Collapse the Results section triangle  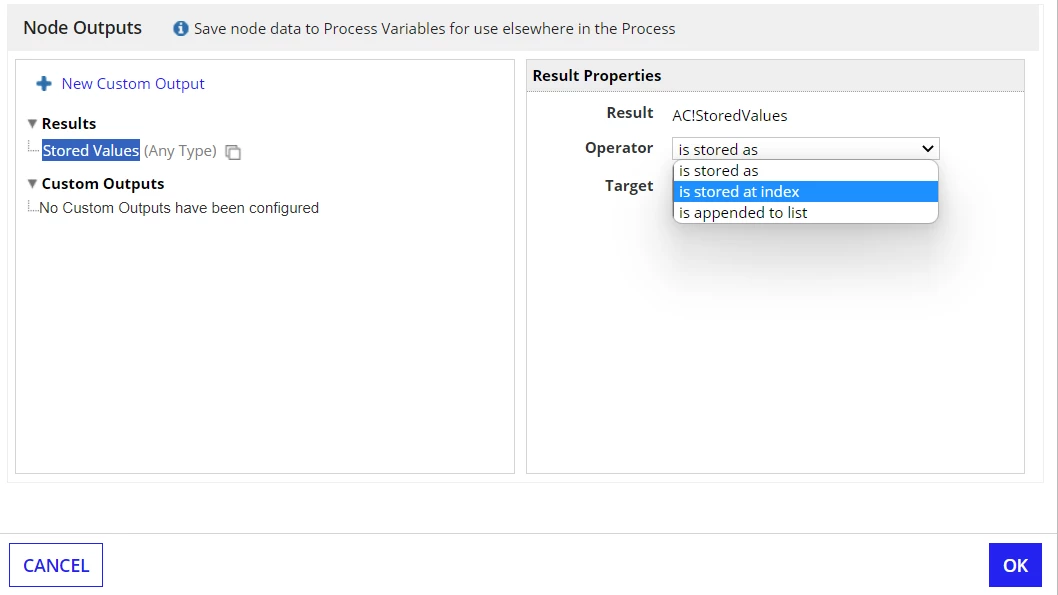click(x=32, y=123)
